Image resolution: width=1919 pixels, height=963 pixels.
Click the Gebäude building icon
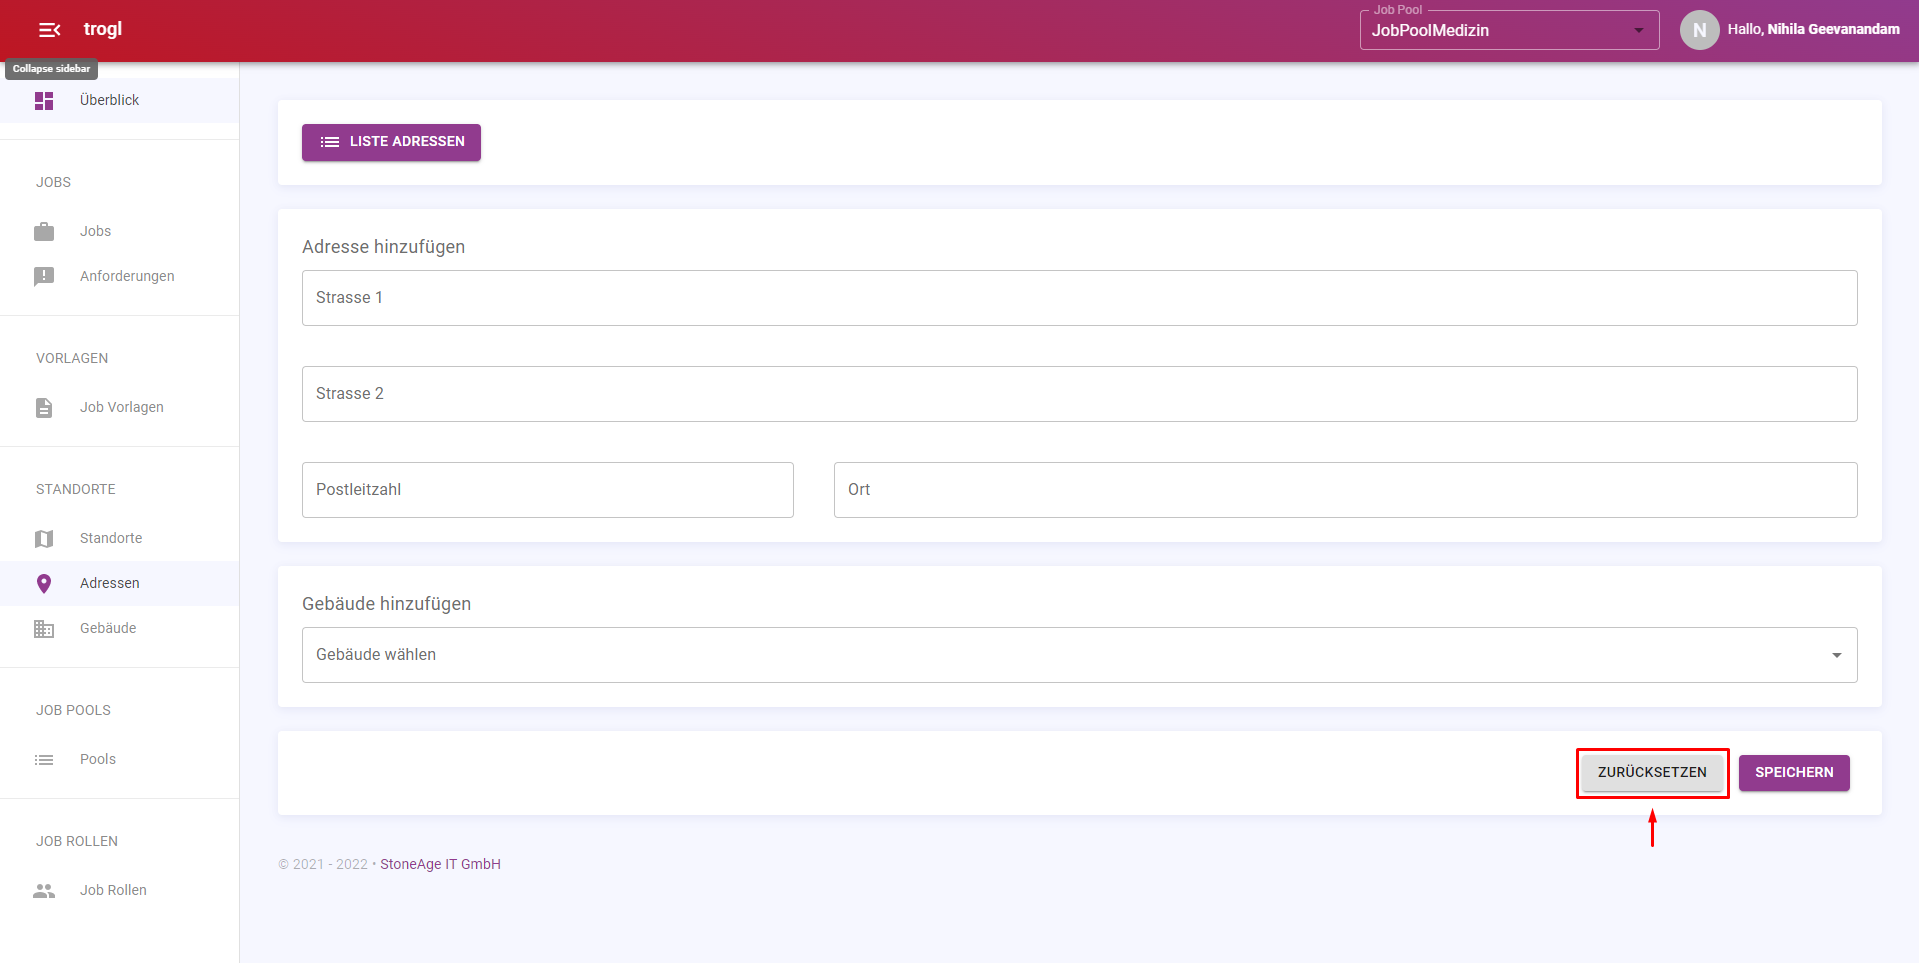click(44, 629)
